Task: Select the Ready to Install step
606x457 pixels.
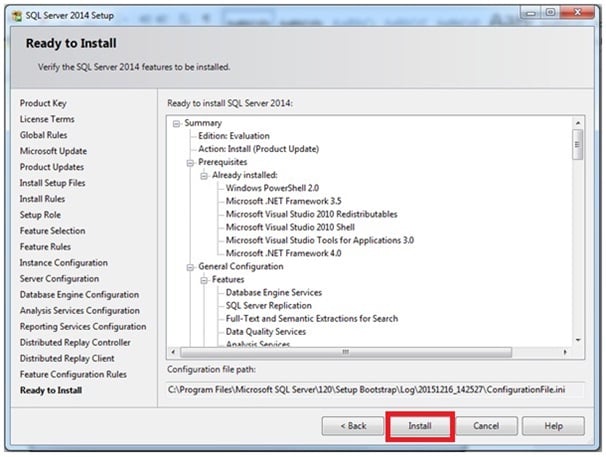Action: (51, 390)
